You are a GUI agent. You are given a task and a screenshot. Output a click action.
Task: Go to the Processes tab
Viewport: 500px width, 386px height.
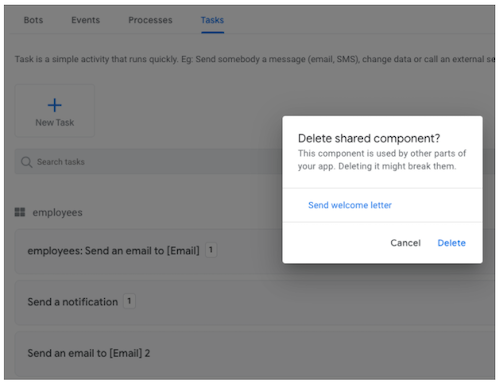pos(150,20)
